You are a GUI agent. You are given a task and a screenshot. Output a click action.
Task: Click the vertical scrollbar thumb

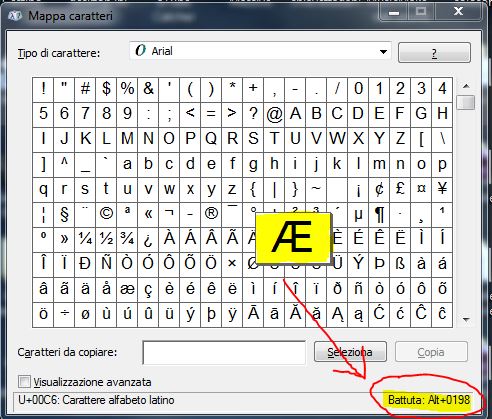click(466, 102)
